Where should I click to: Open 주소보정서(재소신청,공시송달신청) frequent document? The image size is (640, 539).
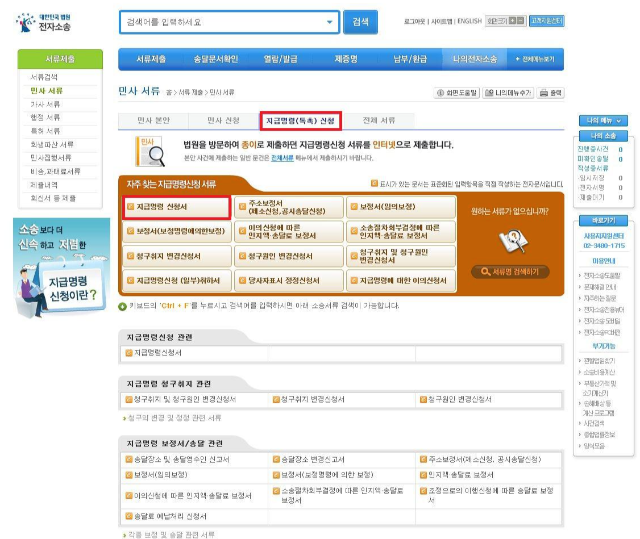289,207
